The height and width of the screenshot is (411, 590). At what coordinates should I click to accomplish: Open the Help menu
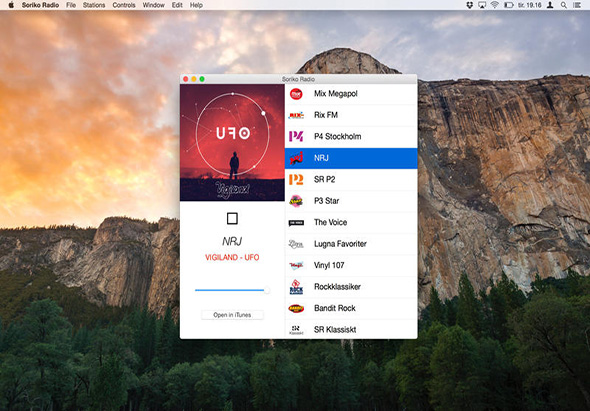[x=196, y=5]
